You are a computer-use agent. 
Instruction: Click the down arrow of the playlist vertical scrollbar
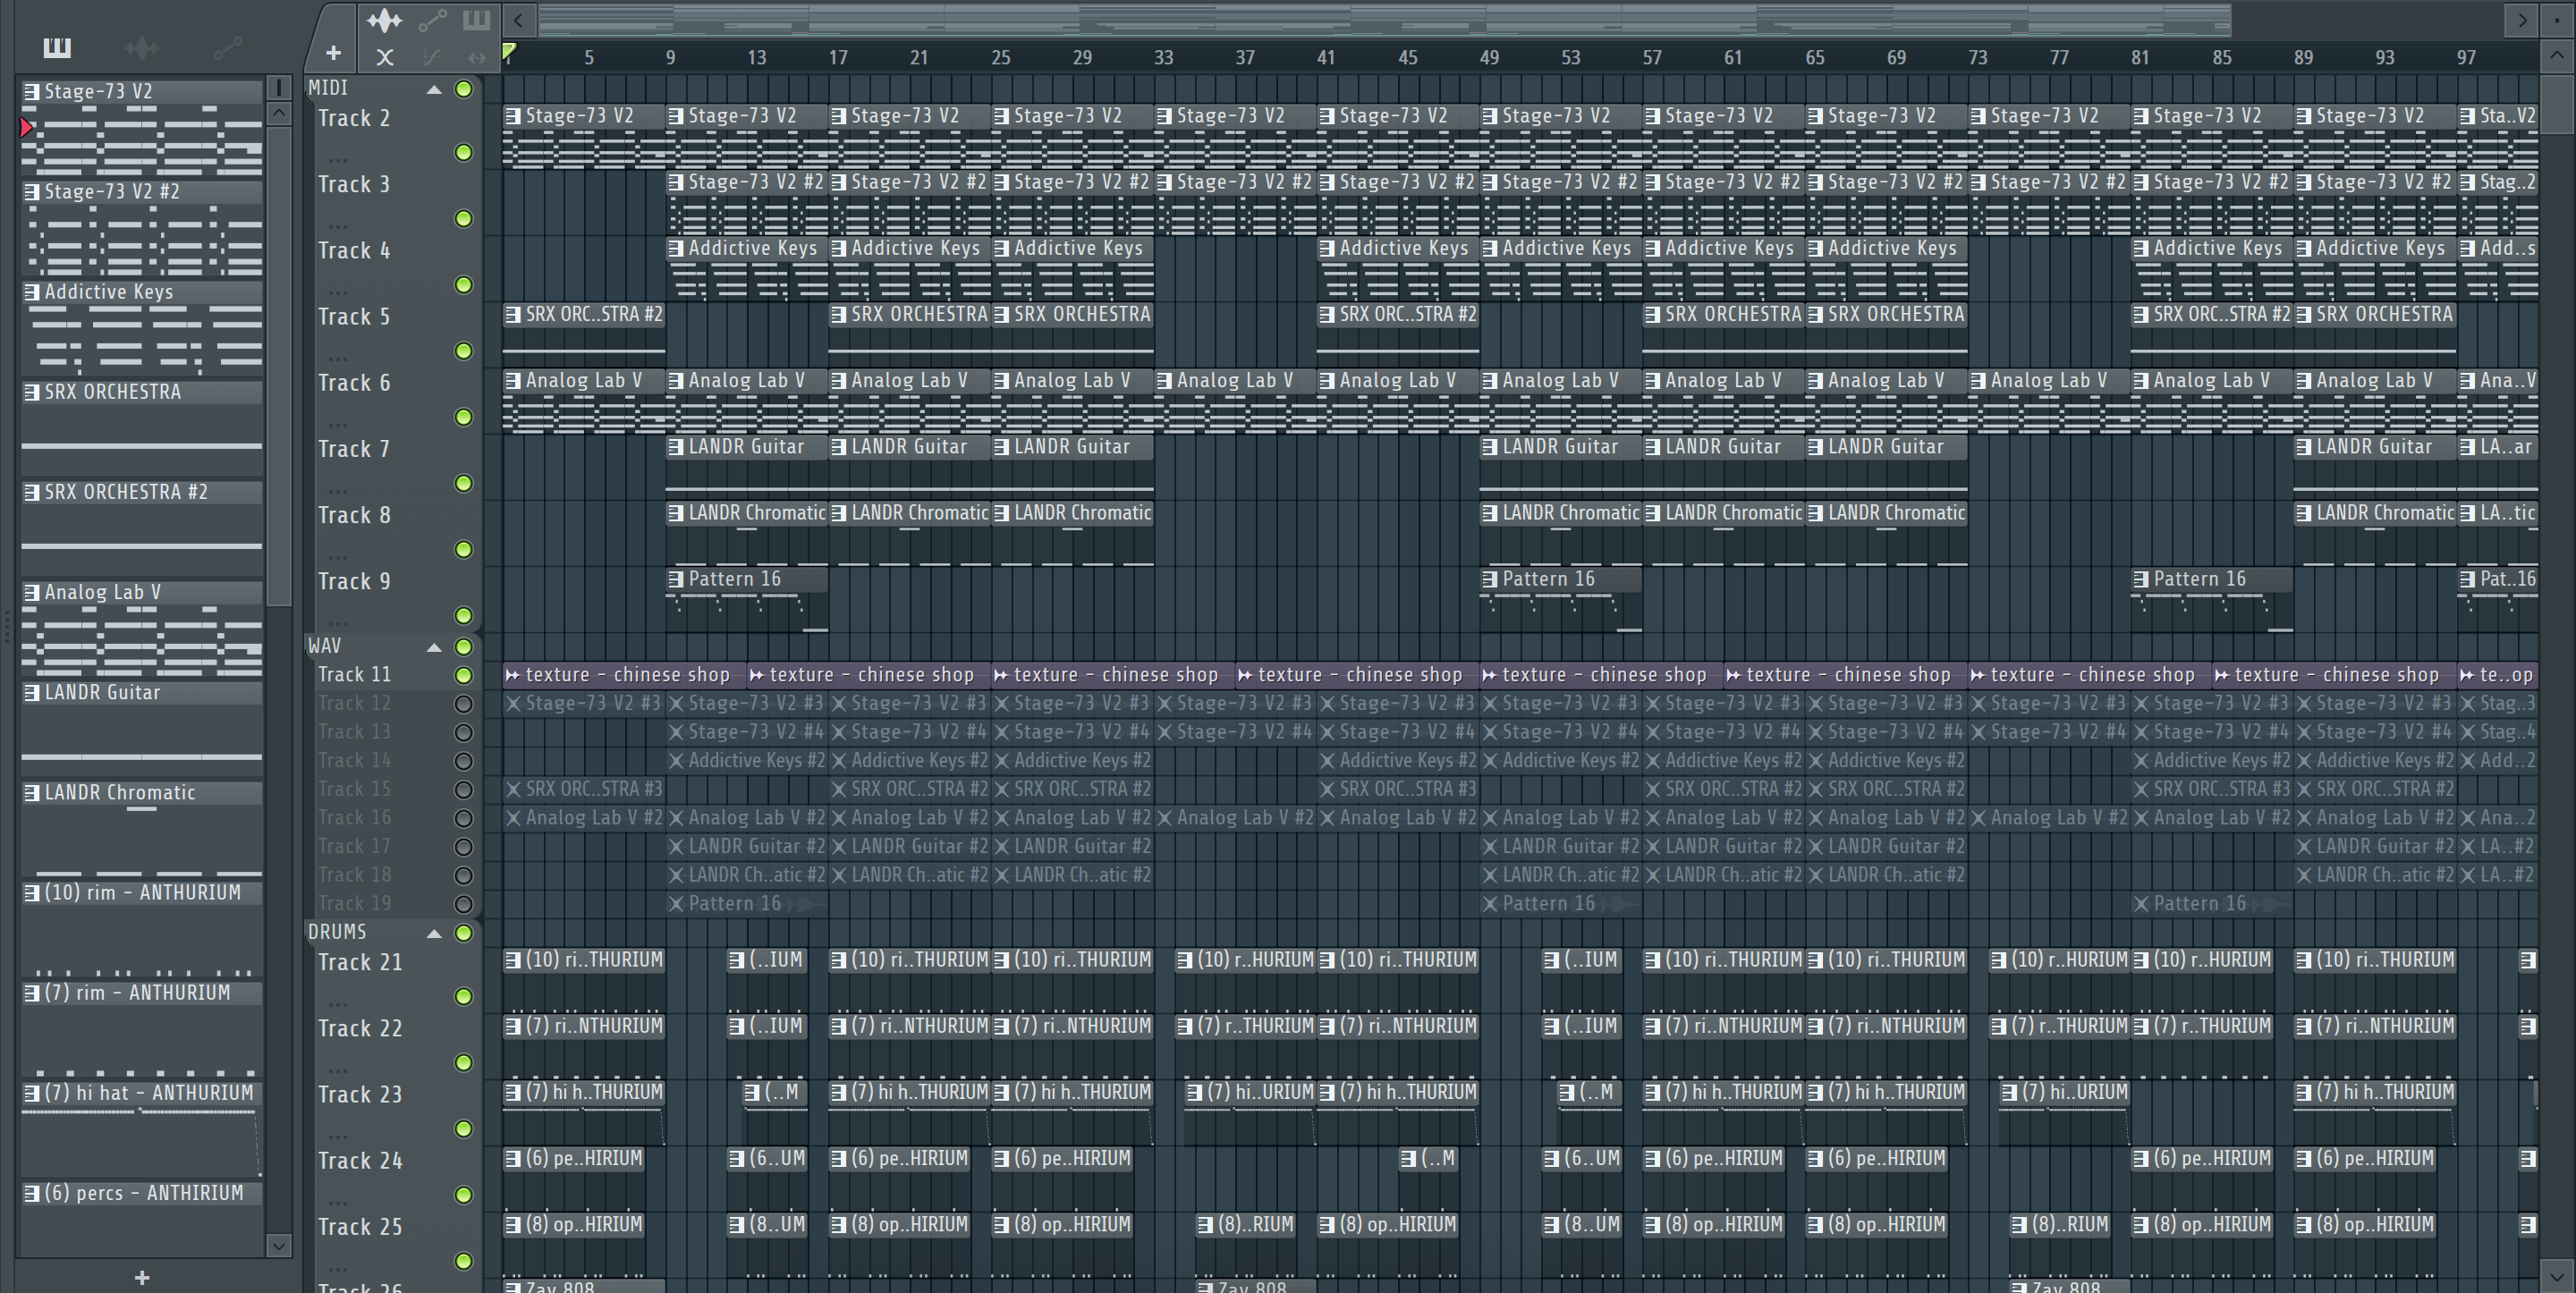2557,1276
